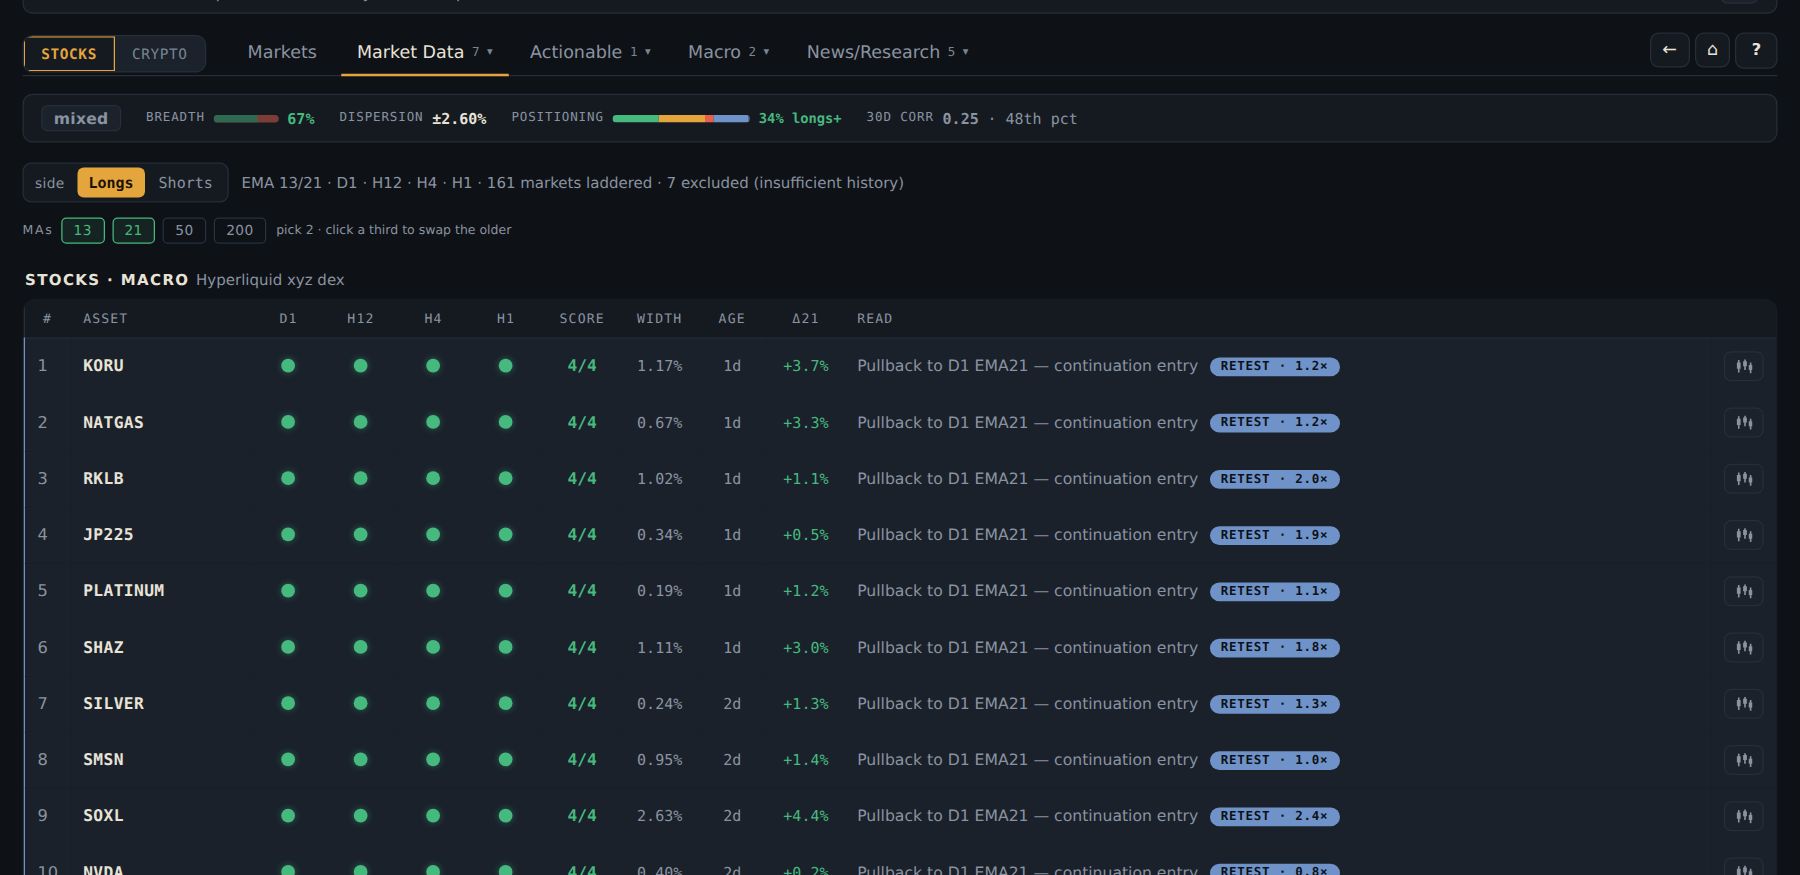Click the RETEST 2.0× badge for RKLB

(x=1274, y=479)
